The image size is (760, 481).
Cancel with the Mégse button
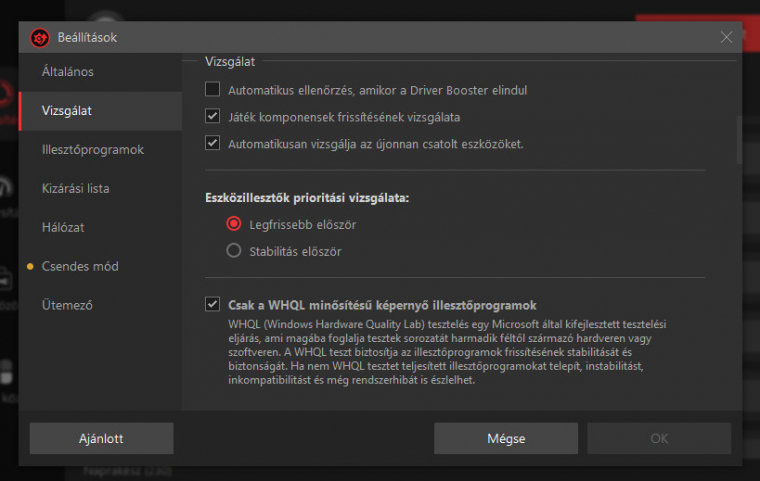(x=506, y=438)
